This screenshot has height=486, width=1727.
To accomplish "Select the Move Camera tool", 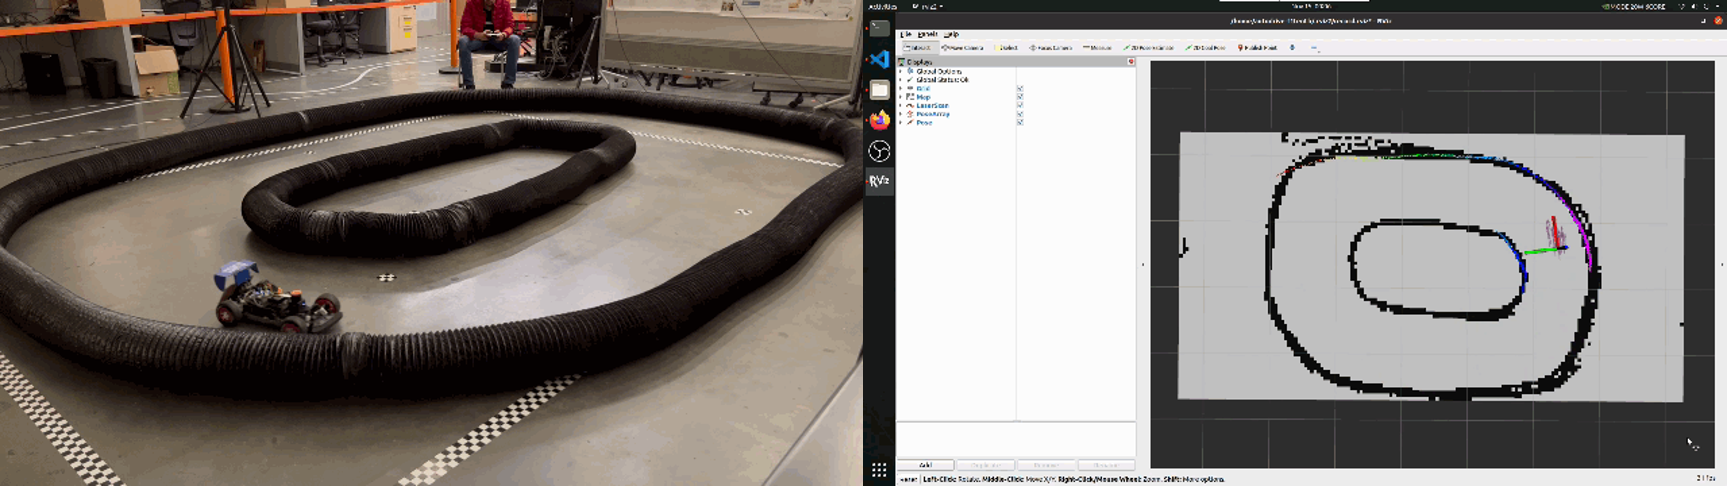I will (963, 47).
